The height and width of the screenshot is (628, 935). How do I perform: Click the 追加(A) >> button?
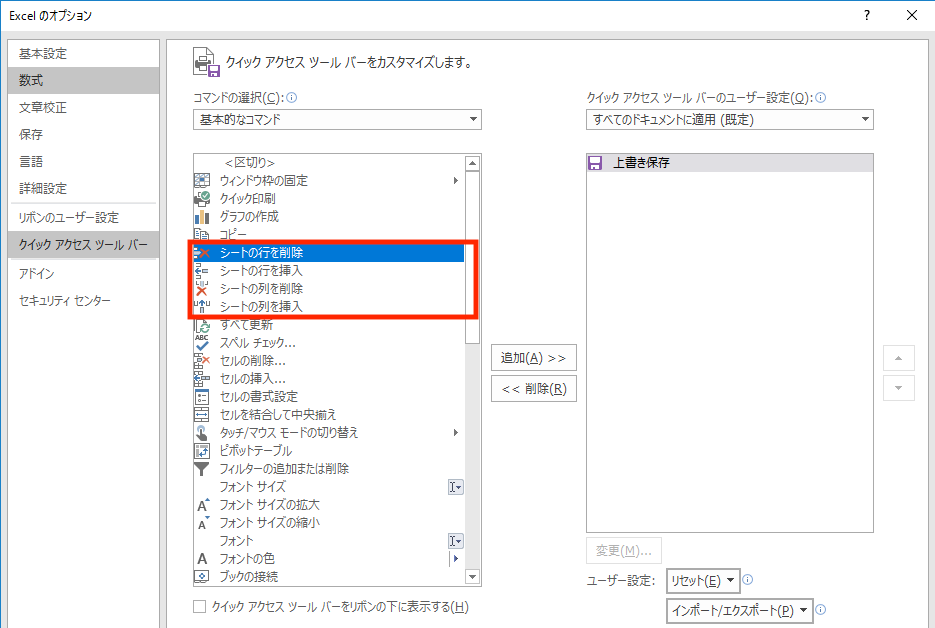tap(534, 358)
